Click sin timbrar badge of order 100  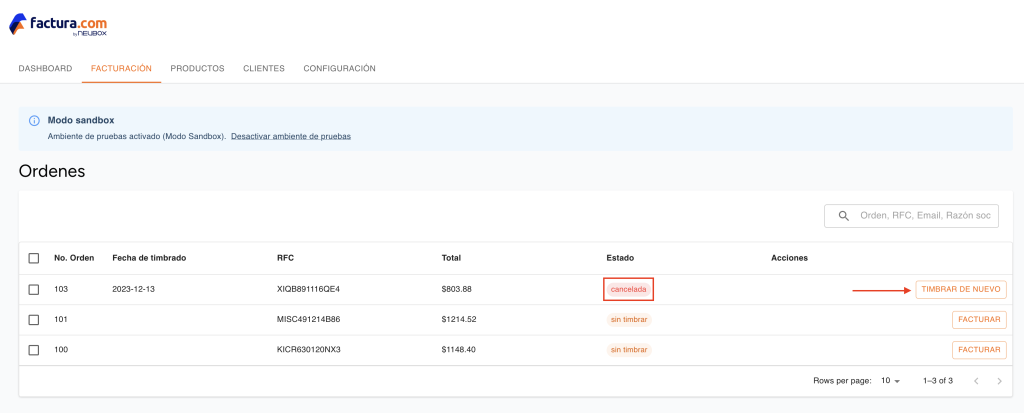point(629,350)
